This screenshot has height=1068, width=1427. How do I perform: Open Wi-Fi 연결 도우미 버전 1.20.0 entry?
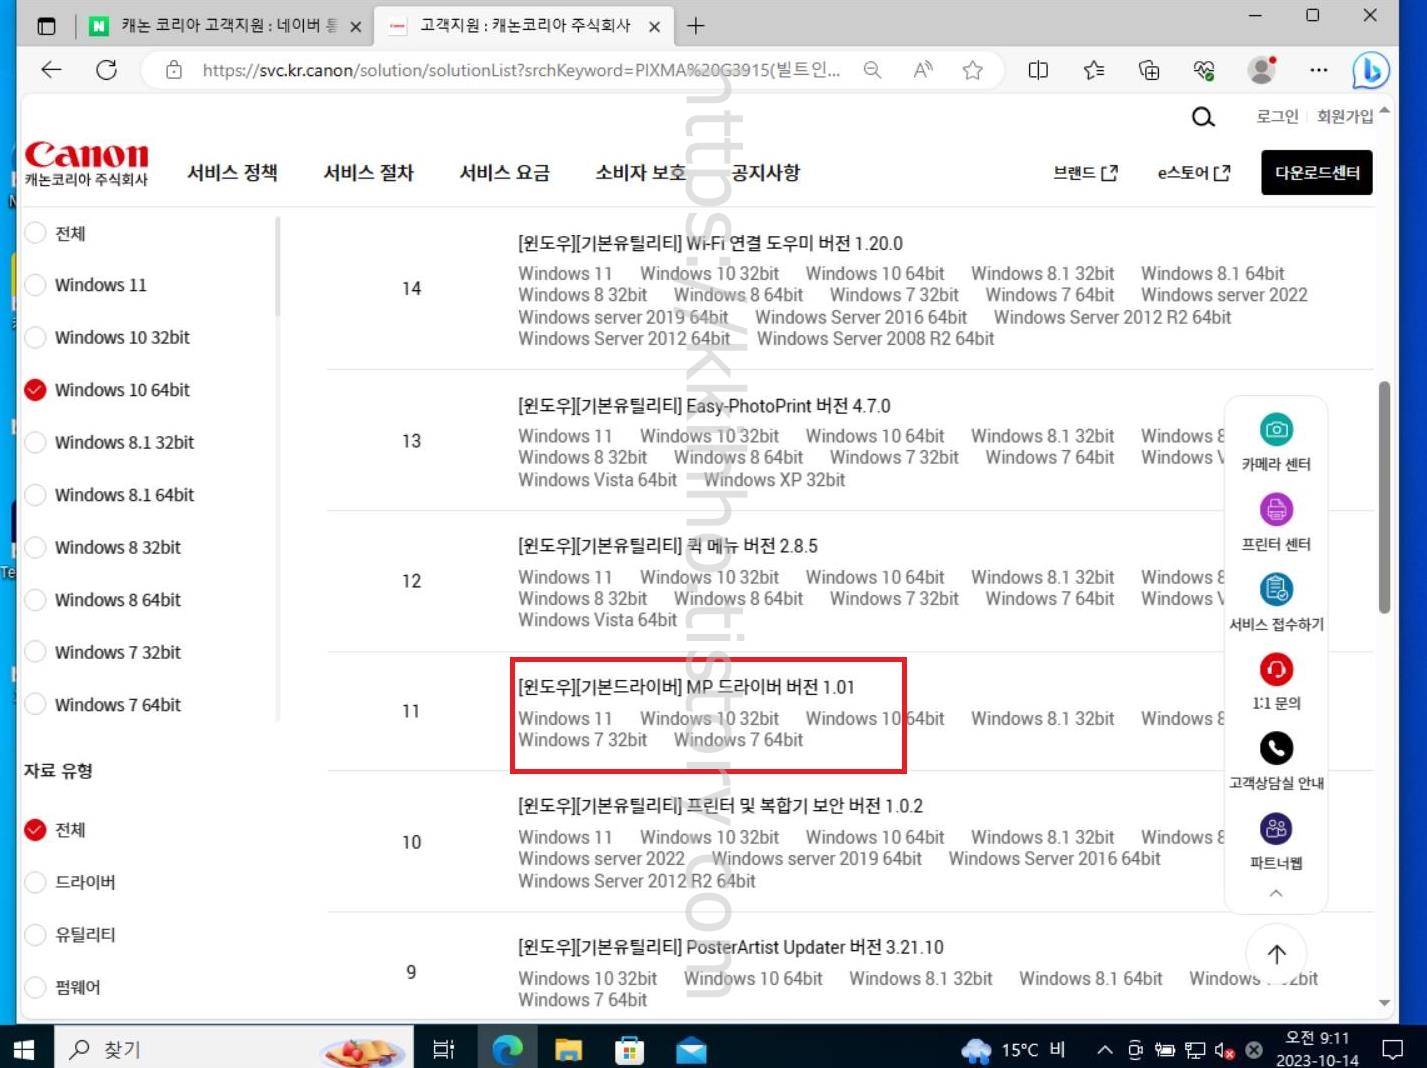click(710, 243)
